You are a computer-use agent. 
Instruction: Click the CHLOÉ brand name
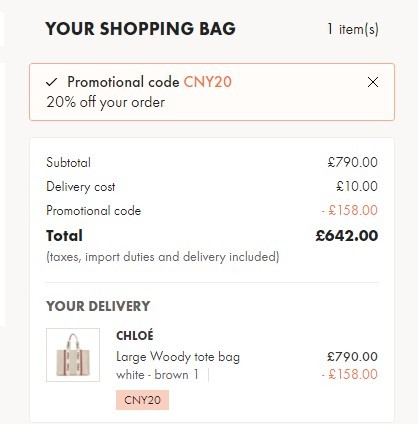[x=135, y=336]
